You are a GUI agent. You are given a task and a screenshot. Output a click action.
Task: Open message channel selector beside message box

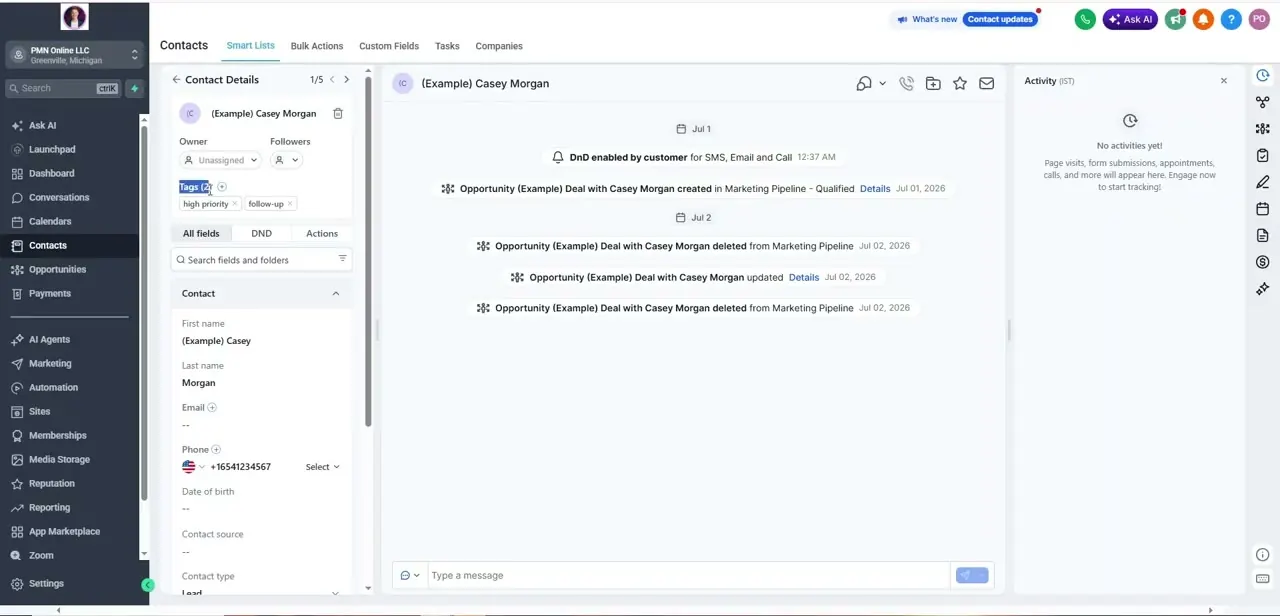click(410, 576)
